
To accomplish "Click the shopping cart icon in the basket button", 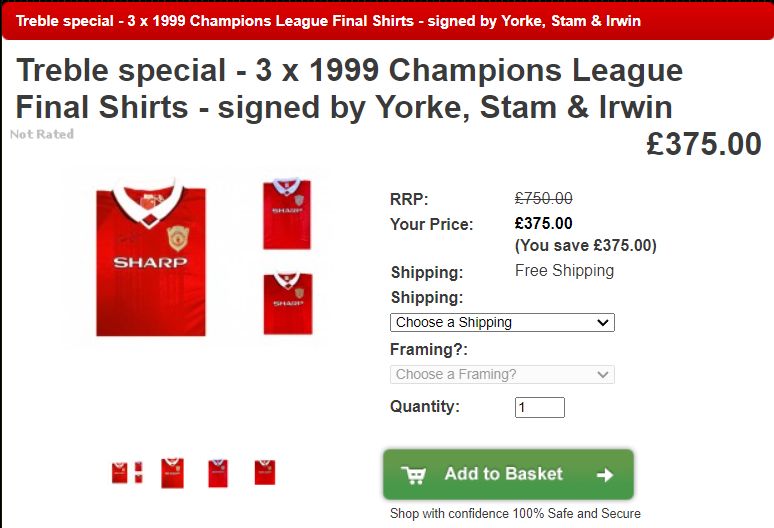I will [413, 475].
